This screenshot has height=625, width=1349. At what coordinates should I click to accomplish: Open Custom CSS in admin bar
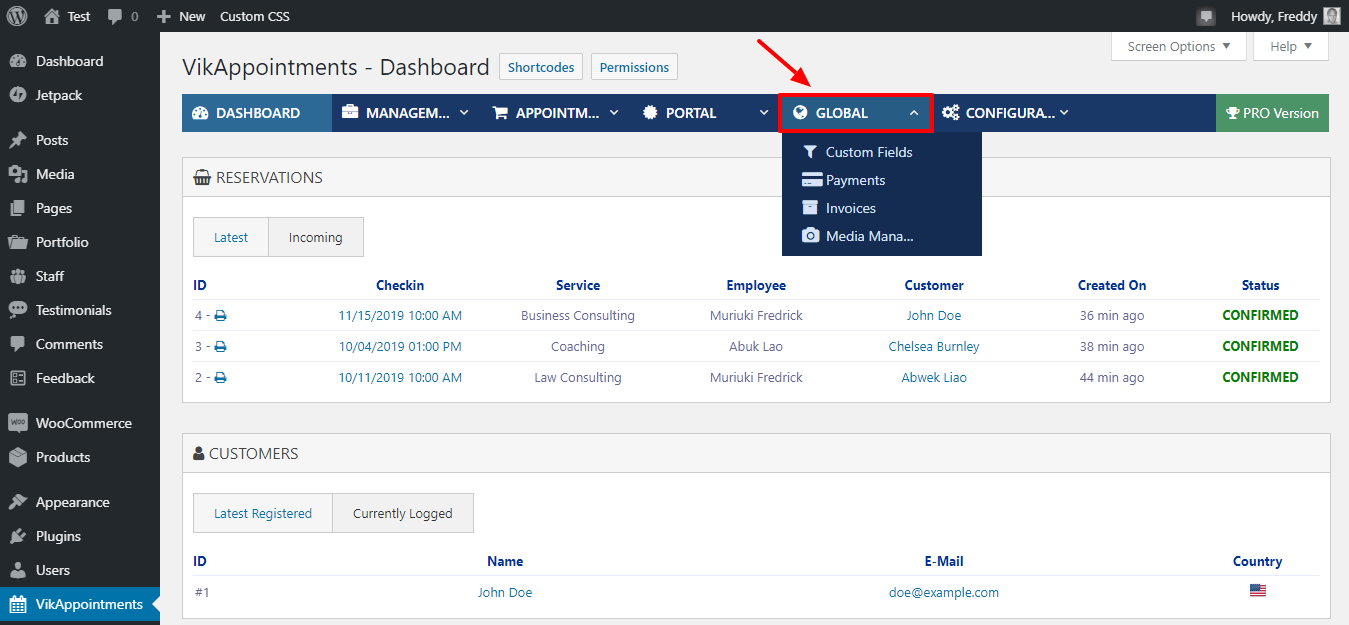coord(255,16)
